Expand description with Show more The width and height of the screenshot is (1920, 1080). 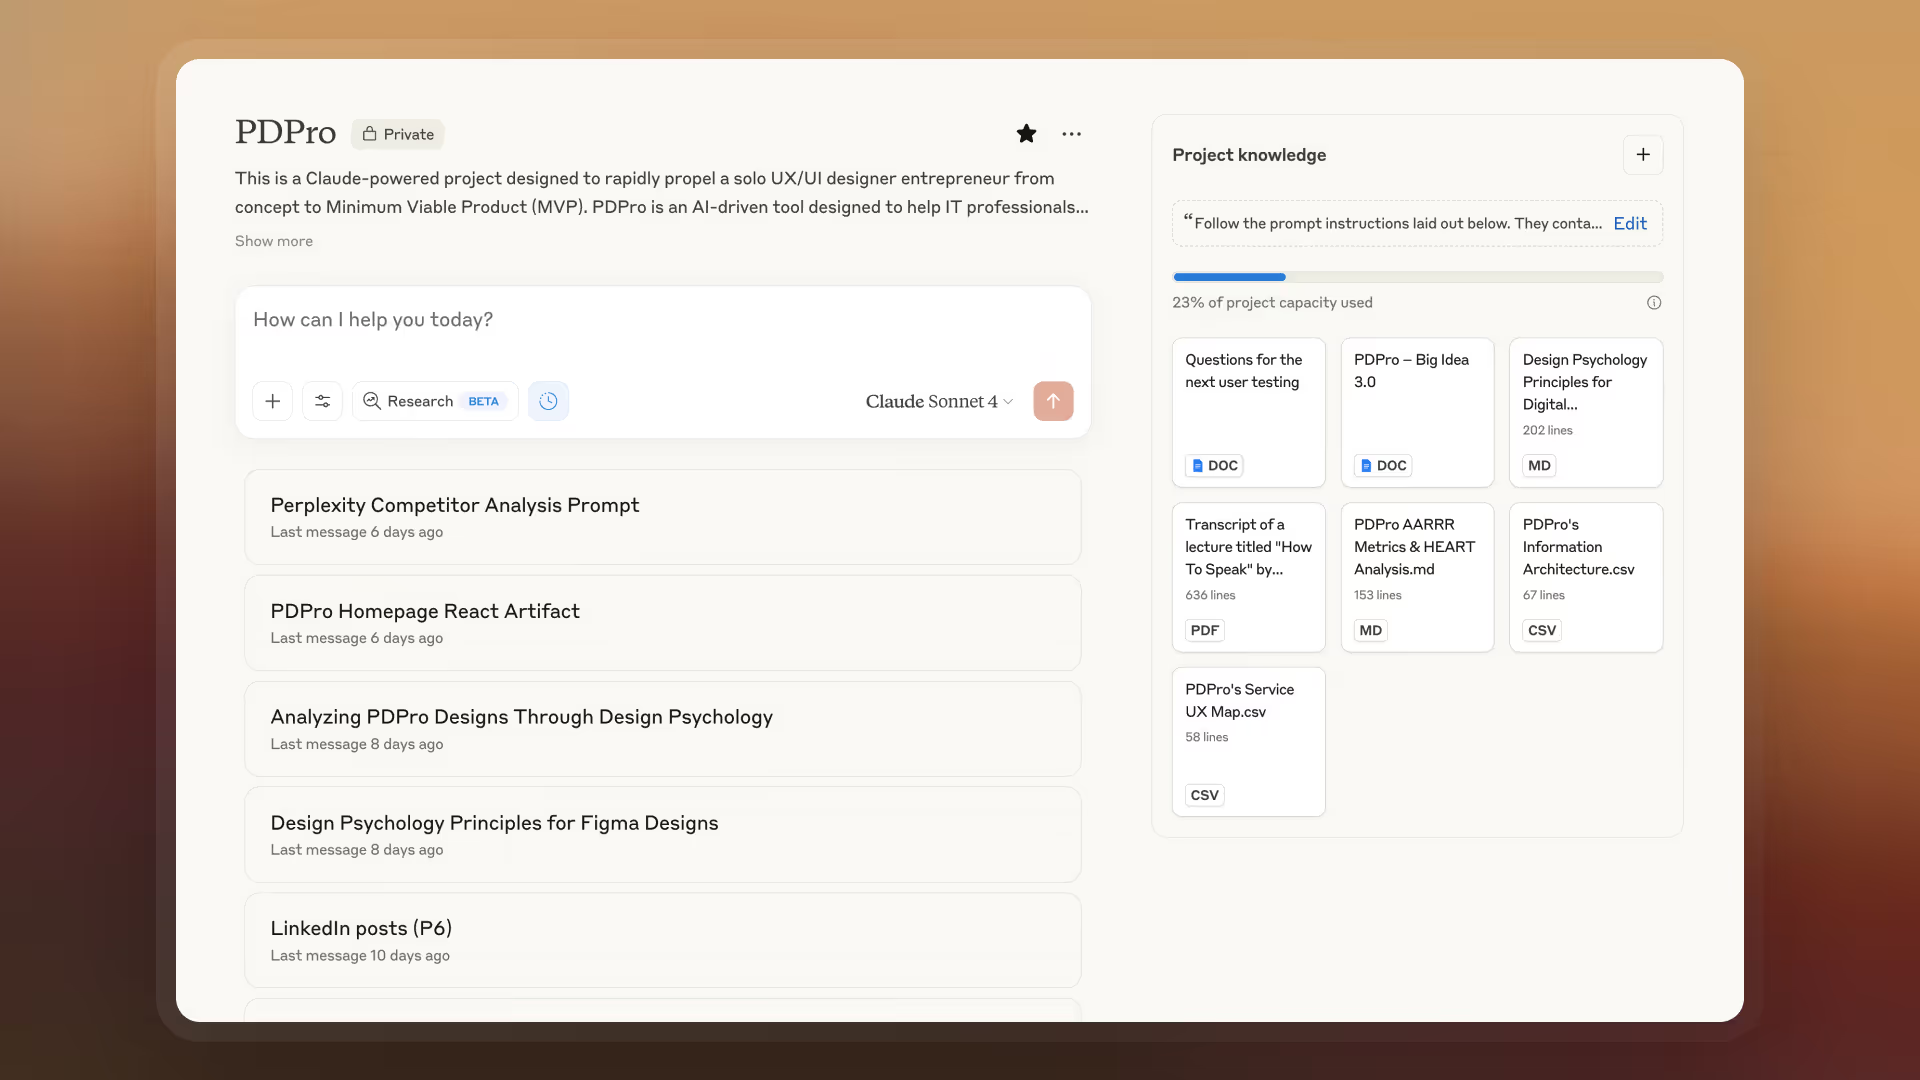[273, 241]
